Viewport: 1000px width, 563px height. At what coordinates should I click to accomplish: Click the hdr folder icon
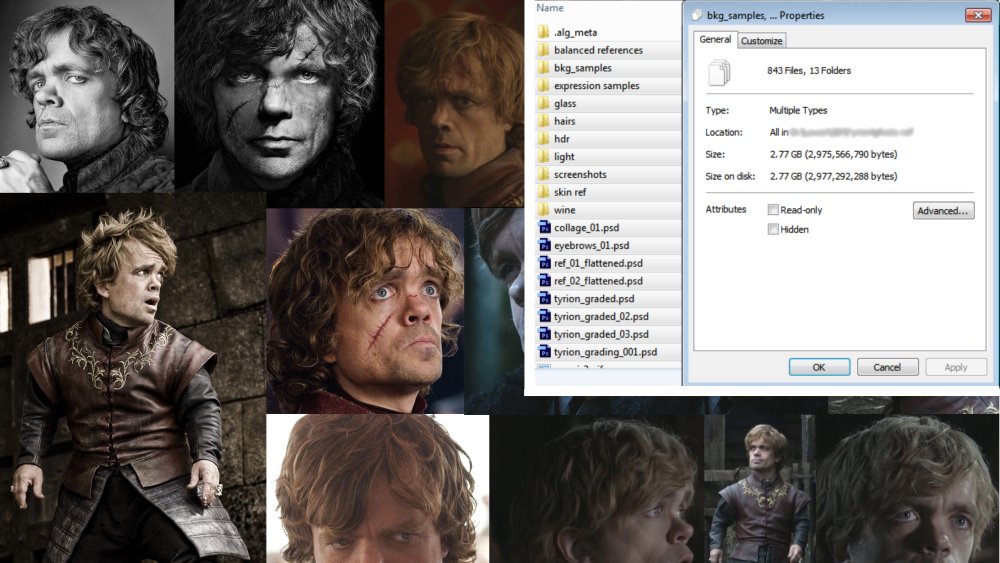(x=543, y=139)
